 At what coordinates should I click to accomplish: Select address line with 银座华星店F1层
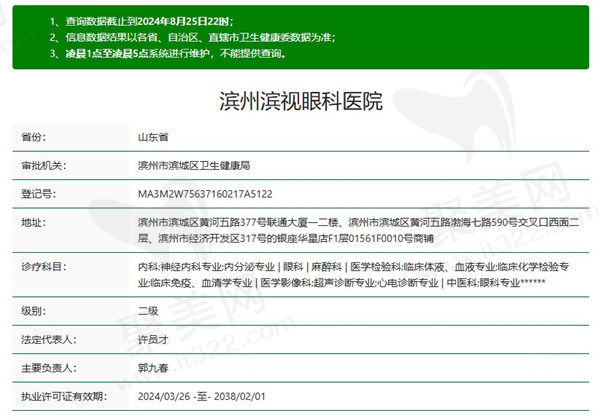(286, 238)
